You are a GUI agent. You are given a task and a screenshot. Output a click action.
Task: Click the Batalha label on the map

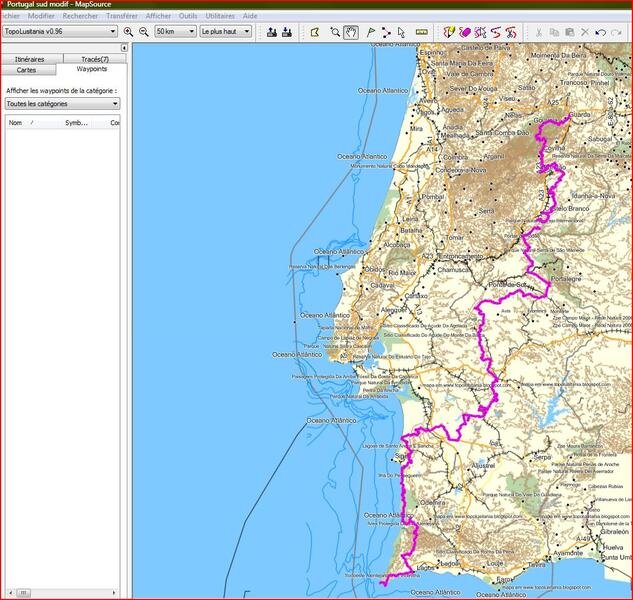[x=411, y=230]
